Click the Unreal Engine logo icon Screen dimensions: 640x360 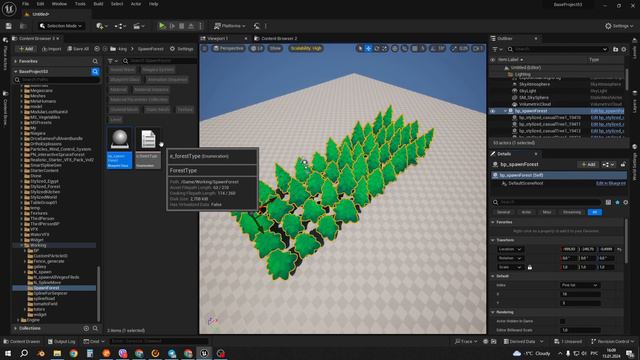[x=9, y=8]
